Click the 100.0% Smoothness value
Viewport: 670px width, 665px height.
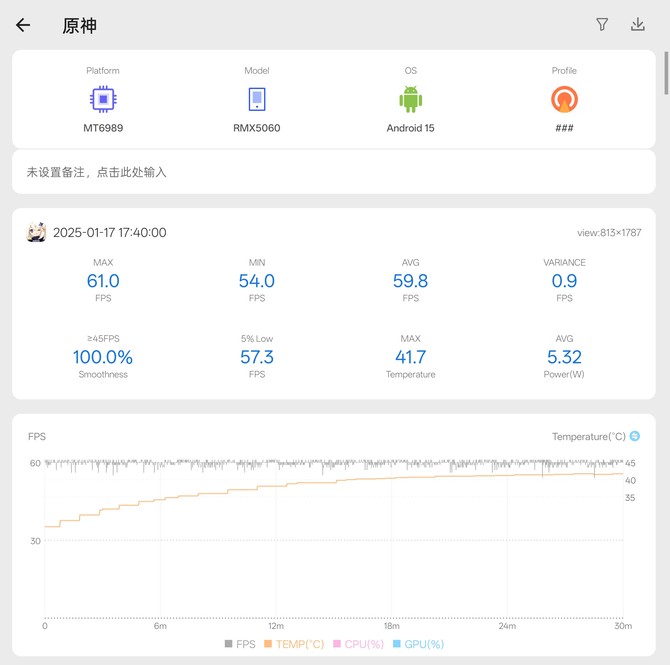[102, 357]
